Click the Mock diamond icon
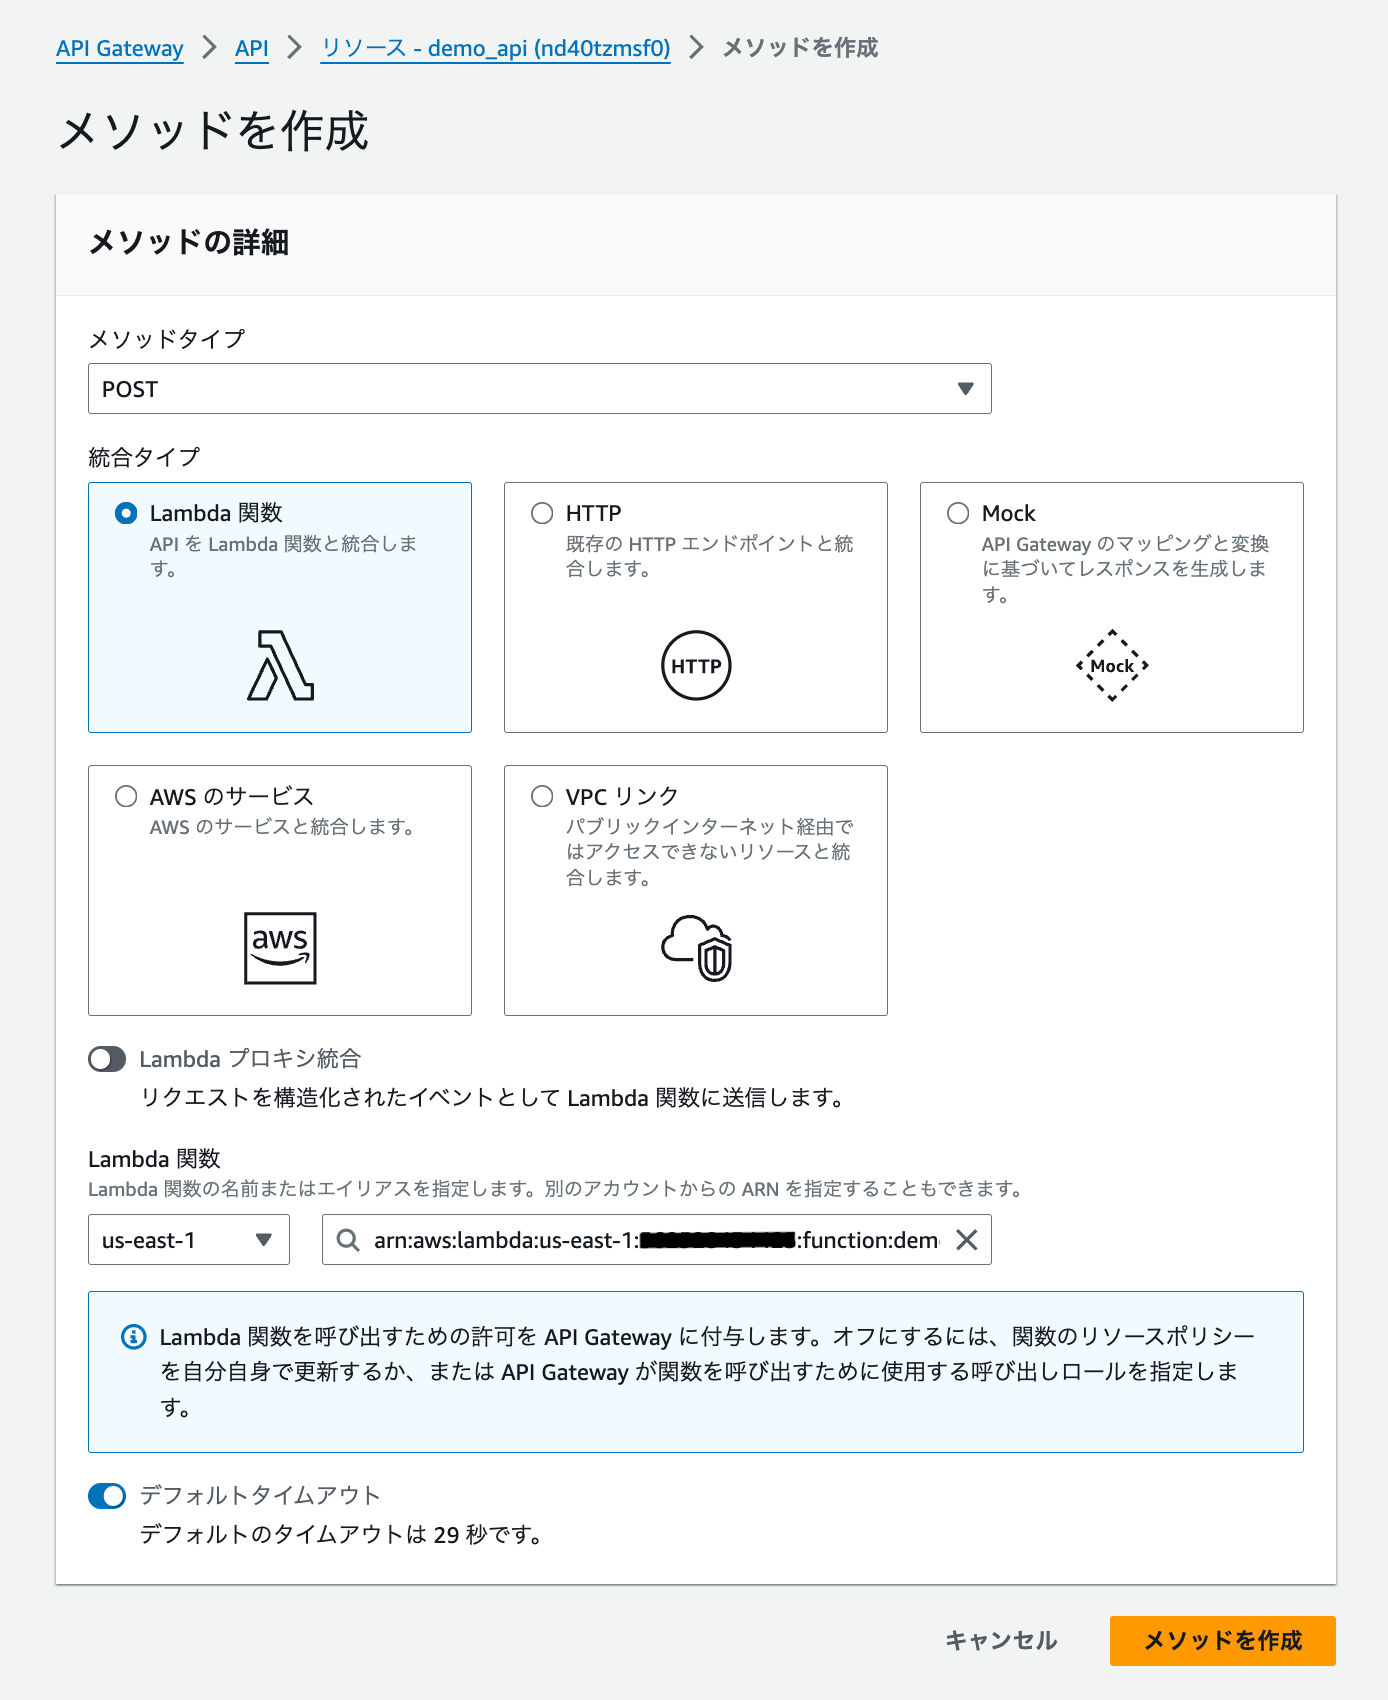Screen dimensions: 1388x1700 coord(1112,665)
